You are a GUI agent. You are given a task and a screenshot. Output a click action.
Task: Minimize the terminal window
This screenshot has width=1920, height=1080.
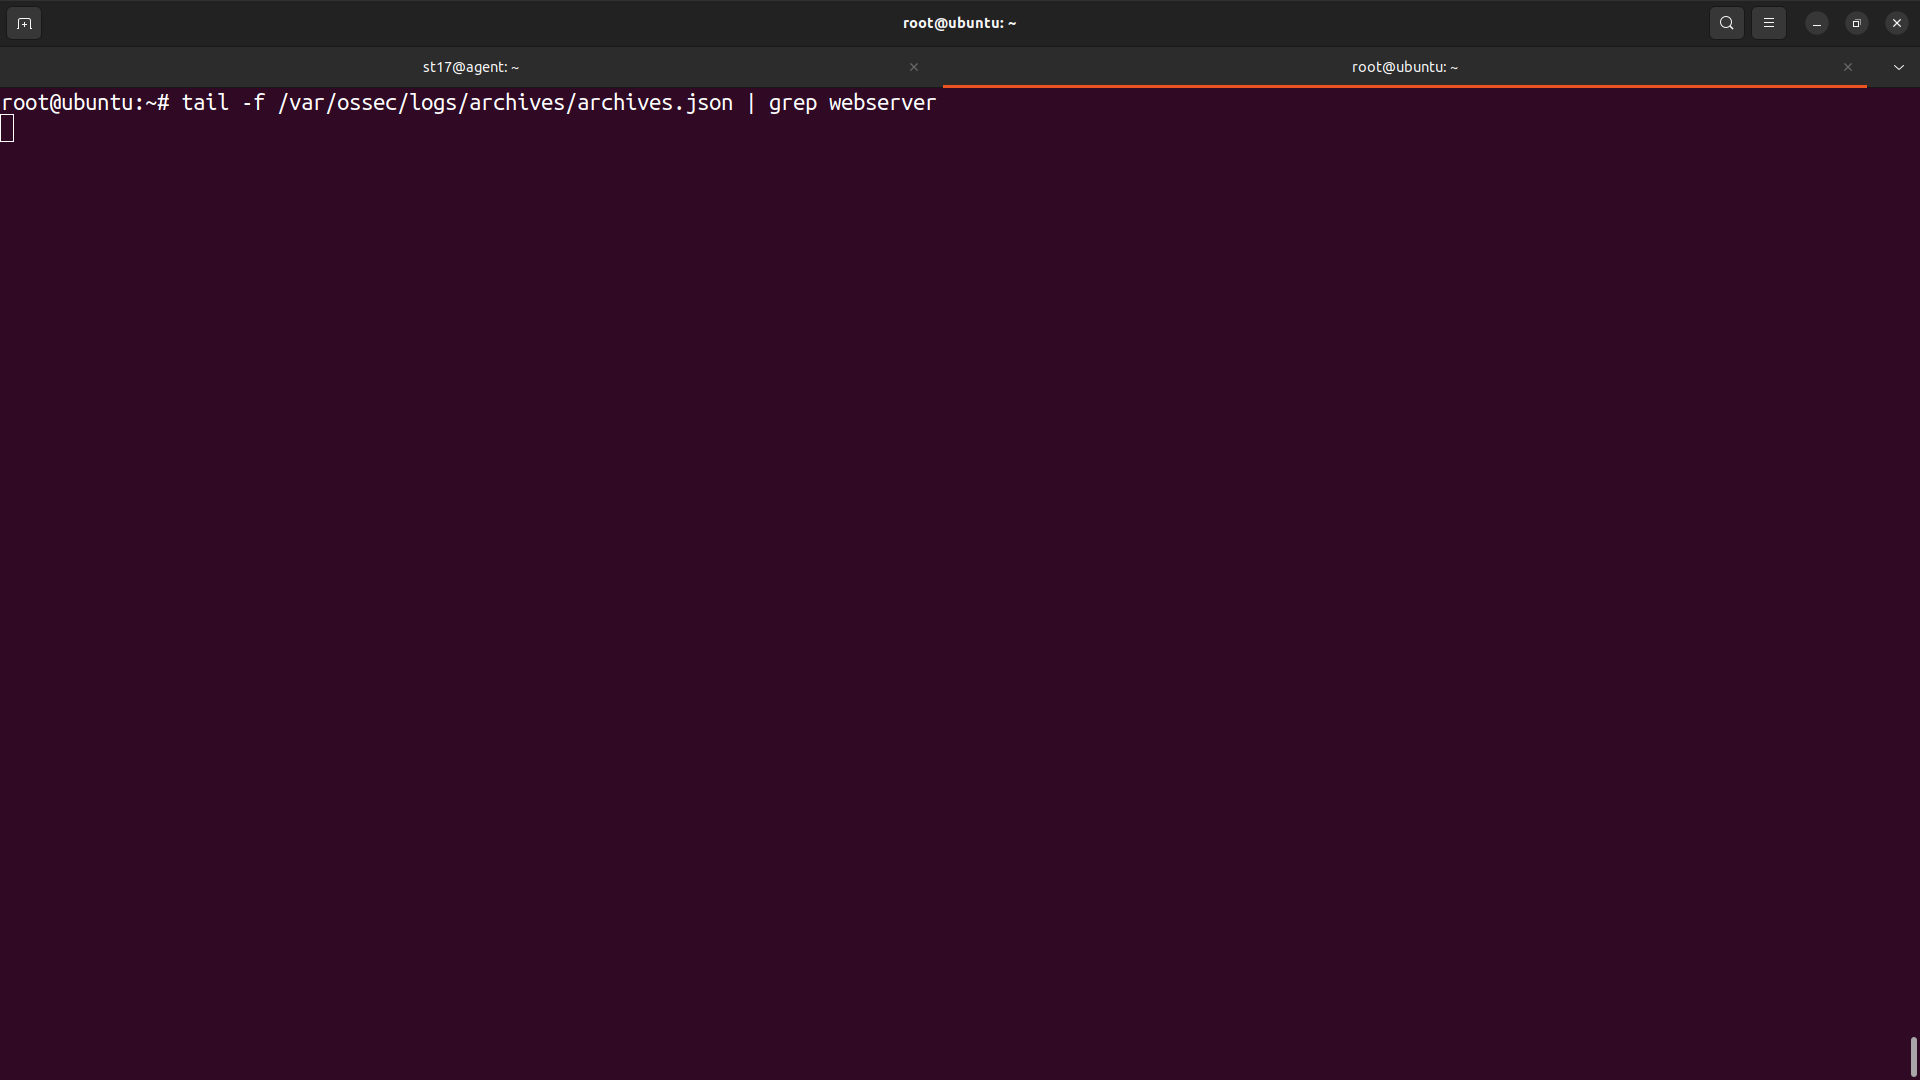[1817, 23]
